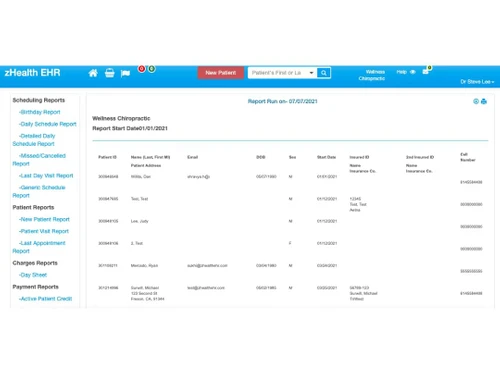Click the Insured ID column header

point(359,157)
